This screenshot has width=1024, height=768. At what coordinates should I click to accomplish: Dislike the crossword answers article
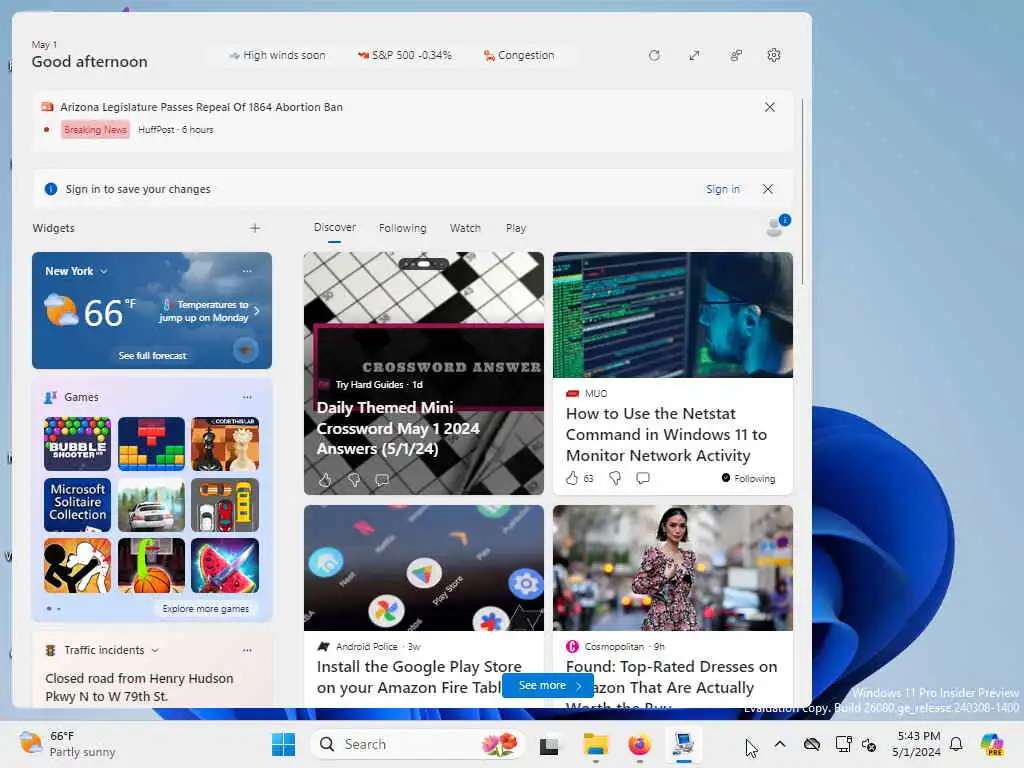354,481
